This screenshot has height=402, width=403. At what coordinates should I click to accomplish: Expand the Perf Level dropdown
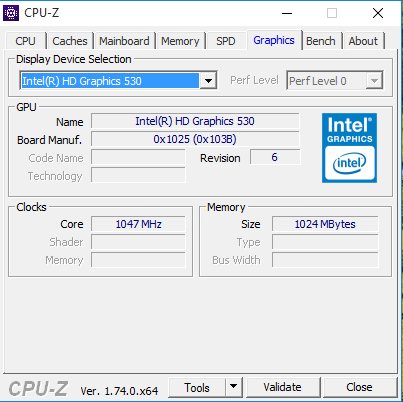pyautogui.click(x=374, y=81)
